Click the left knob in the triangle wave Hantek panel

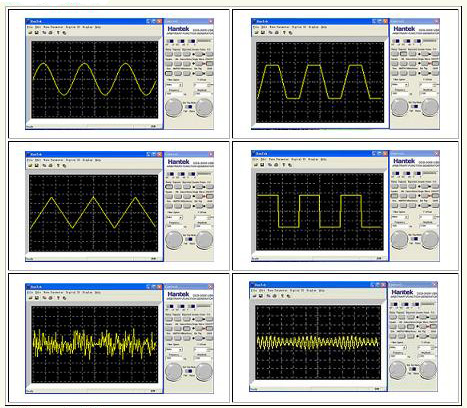click(x=174, y=240)
